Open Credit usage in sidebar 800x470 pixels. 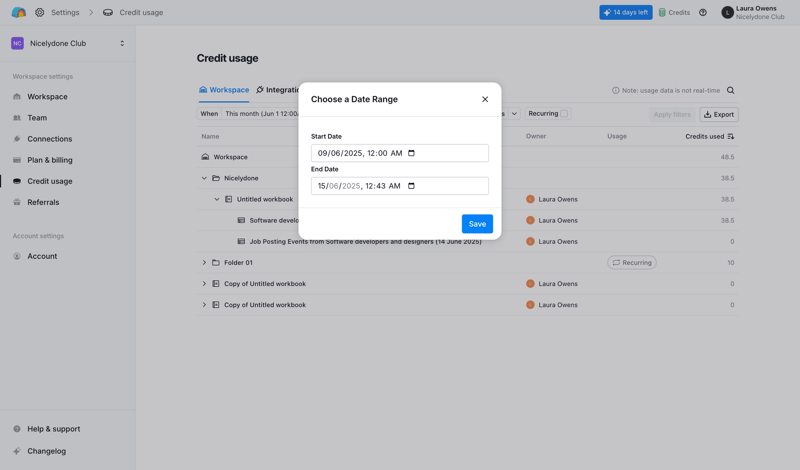[49, 181]
